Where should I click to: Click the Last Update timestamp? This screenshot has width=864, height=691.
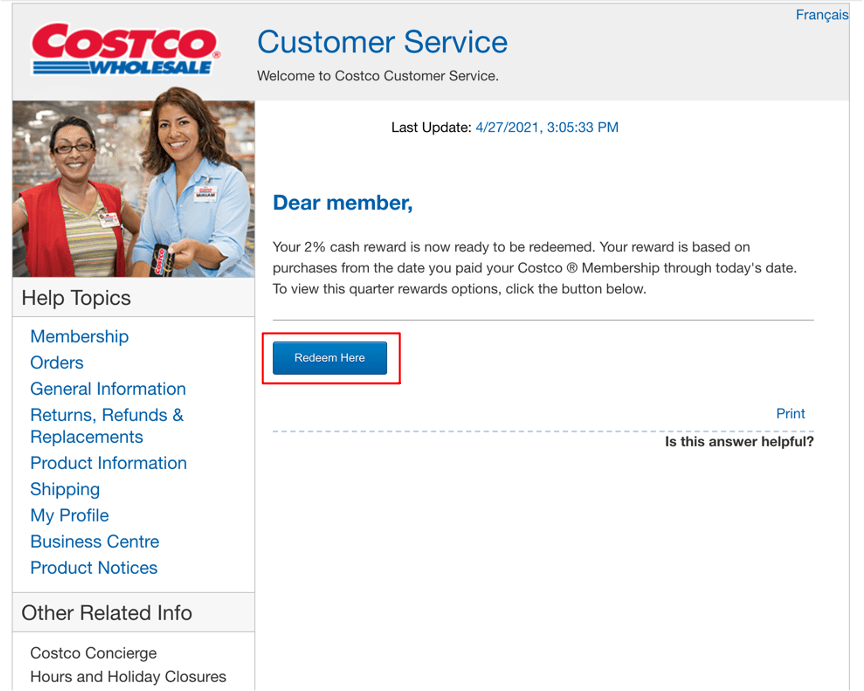pos(546,127)
